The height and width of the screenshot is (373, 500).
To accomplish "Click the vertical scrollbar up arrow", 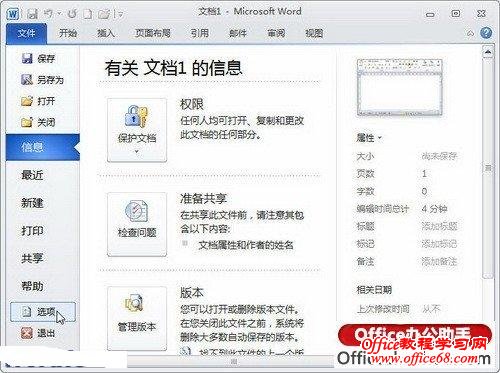I will tap(488, 52).
